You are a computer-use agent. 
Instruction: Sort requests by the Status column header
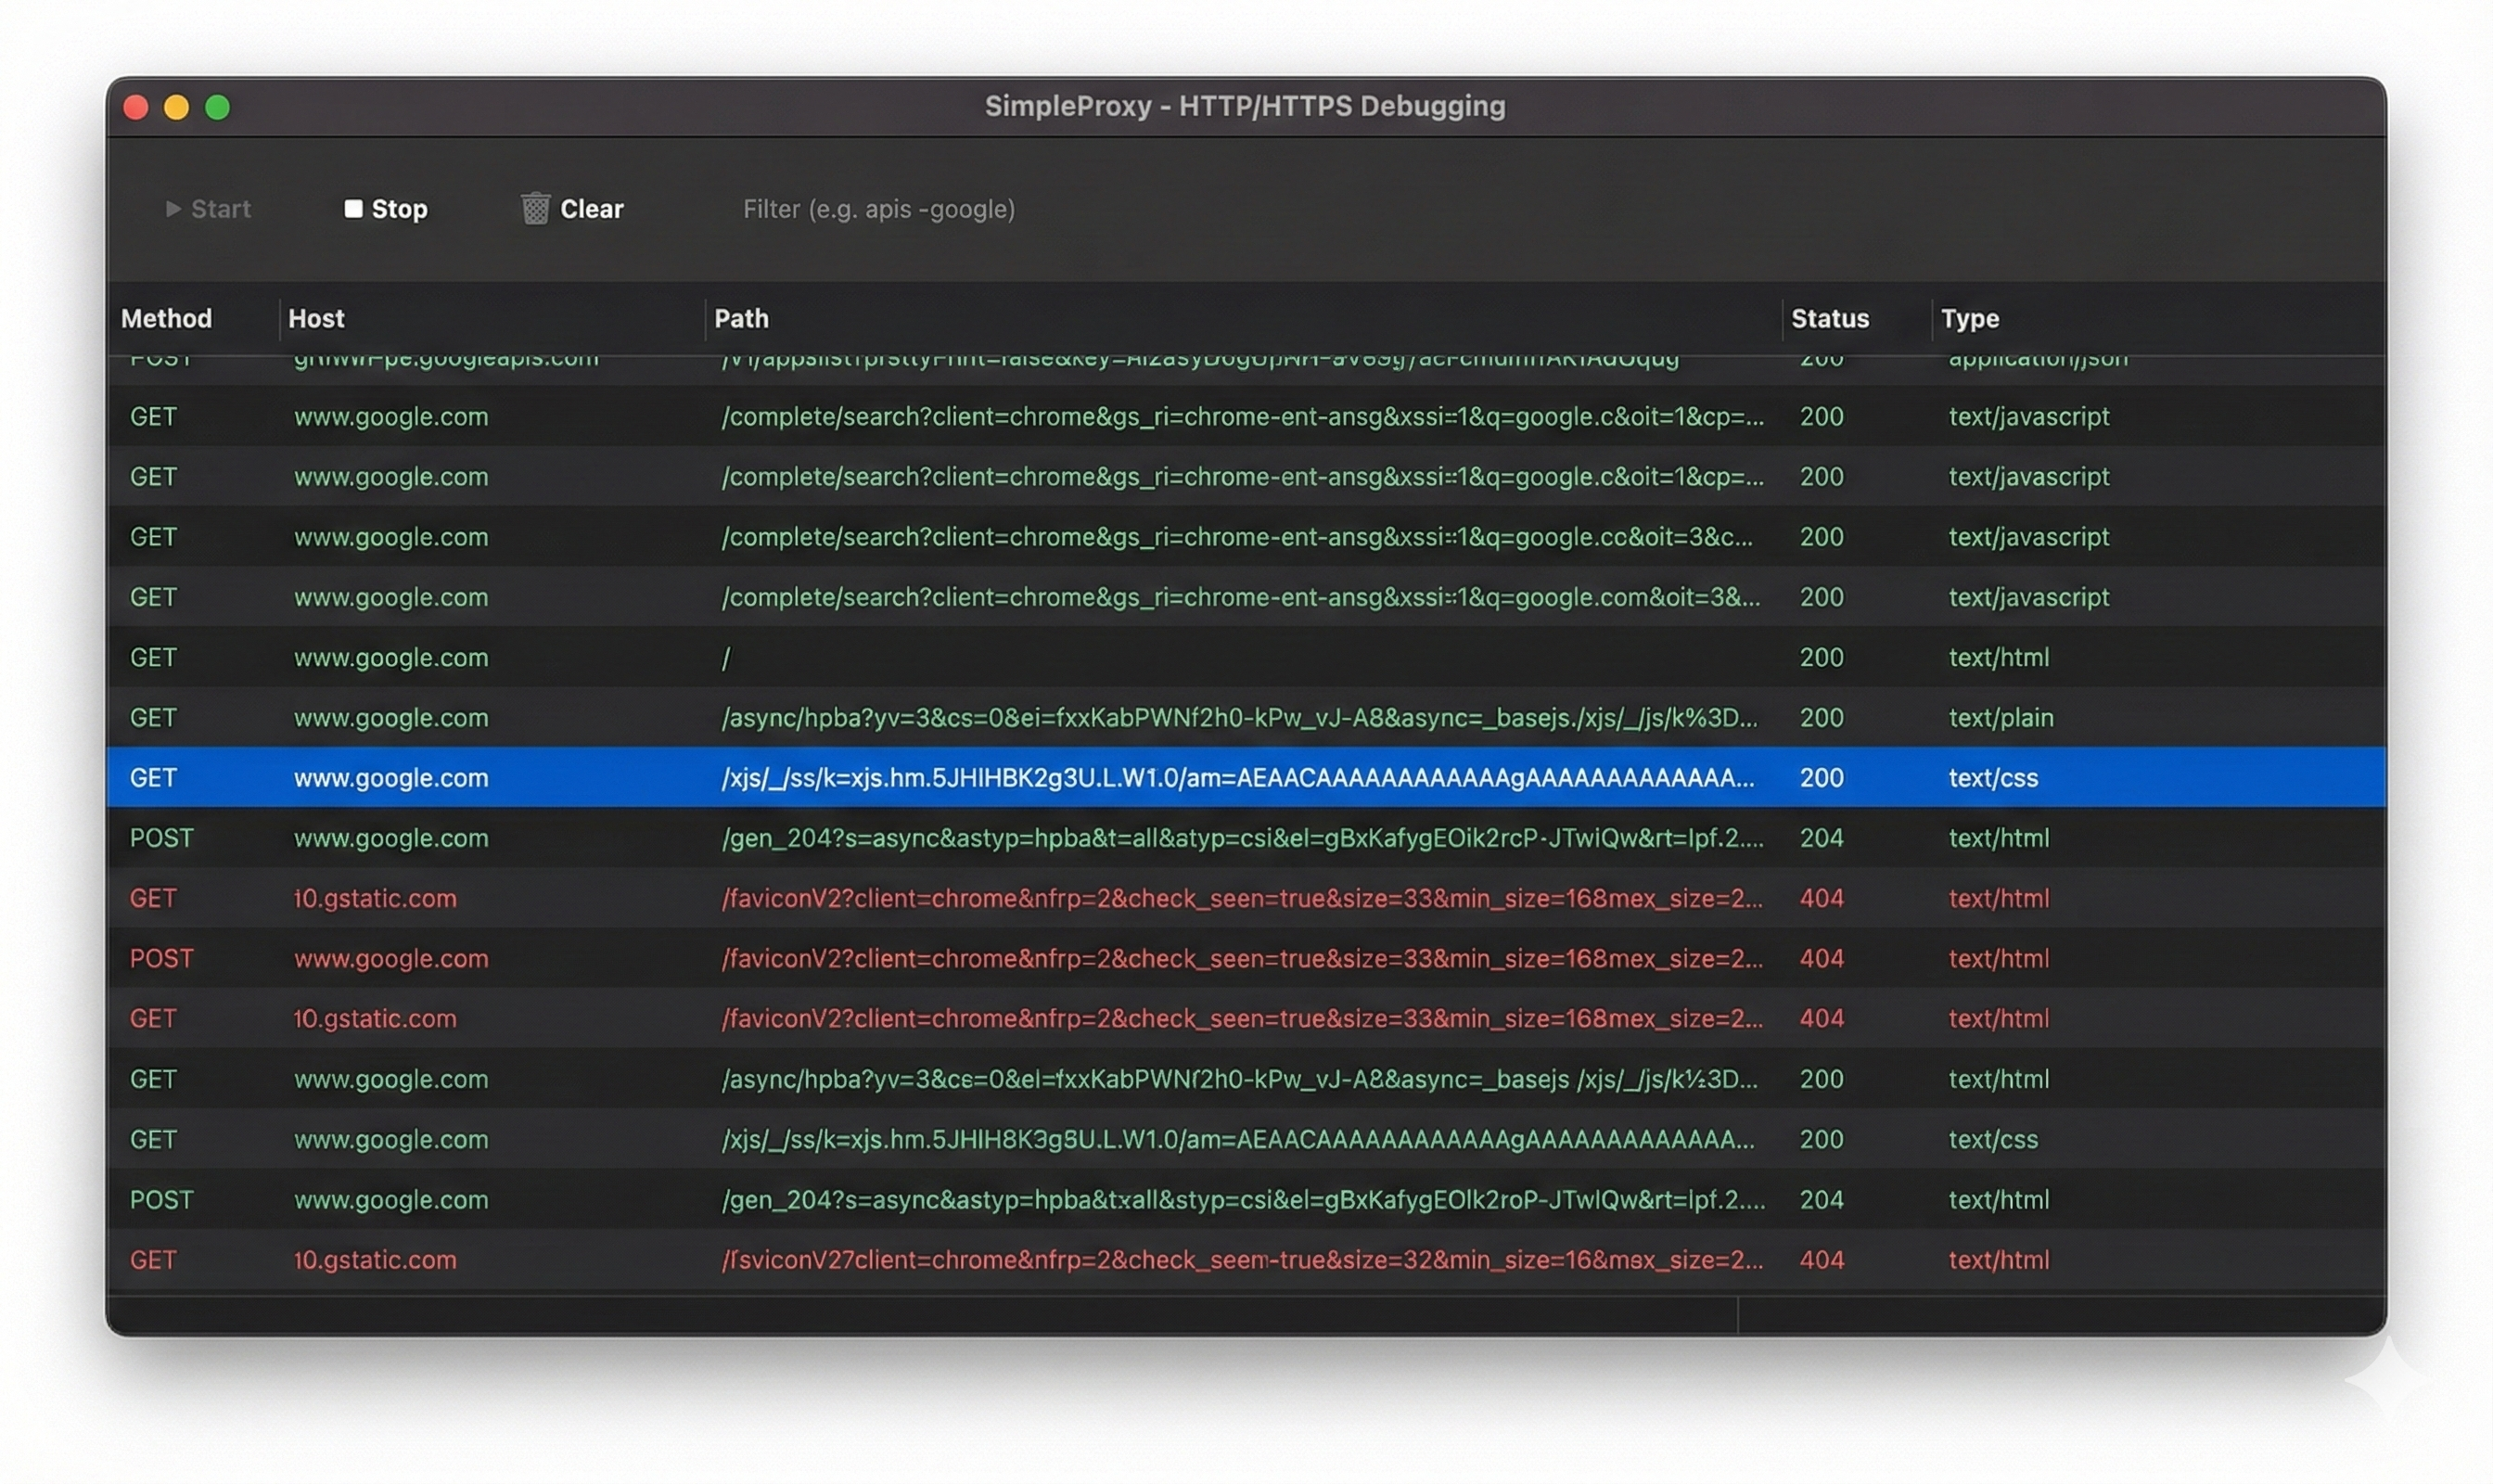[x=1830, y=318]
